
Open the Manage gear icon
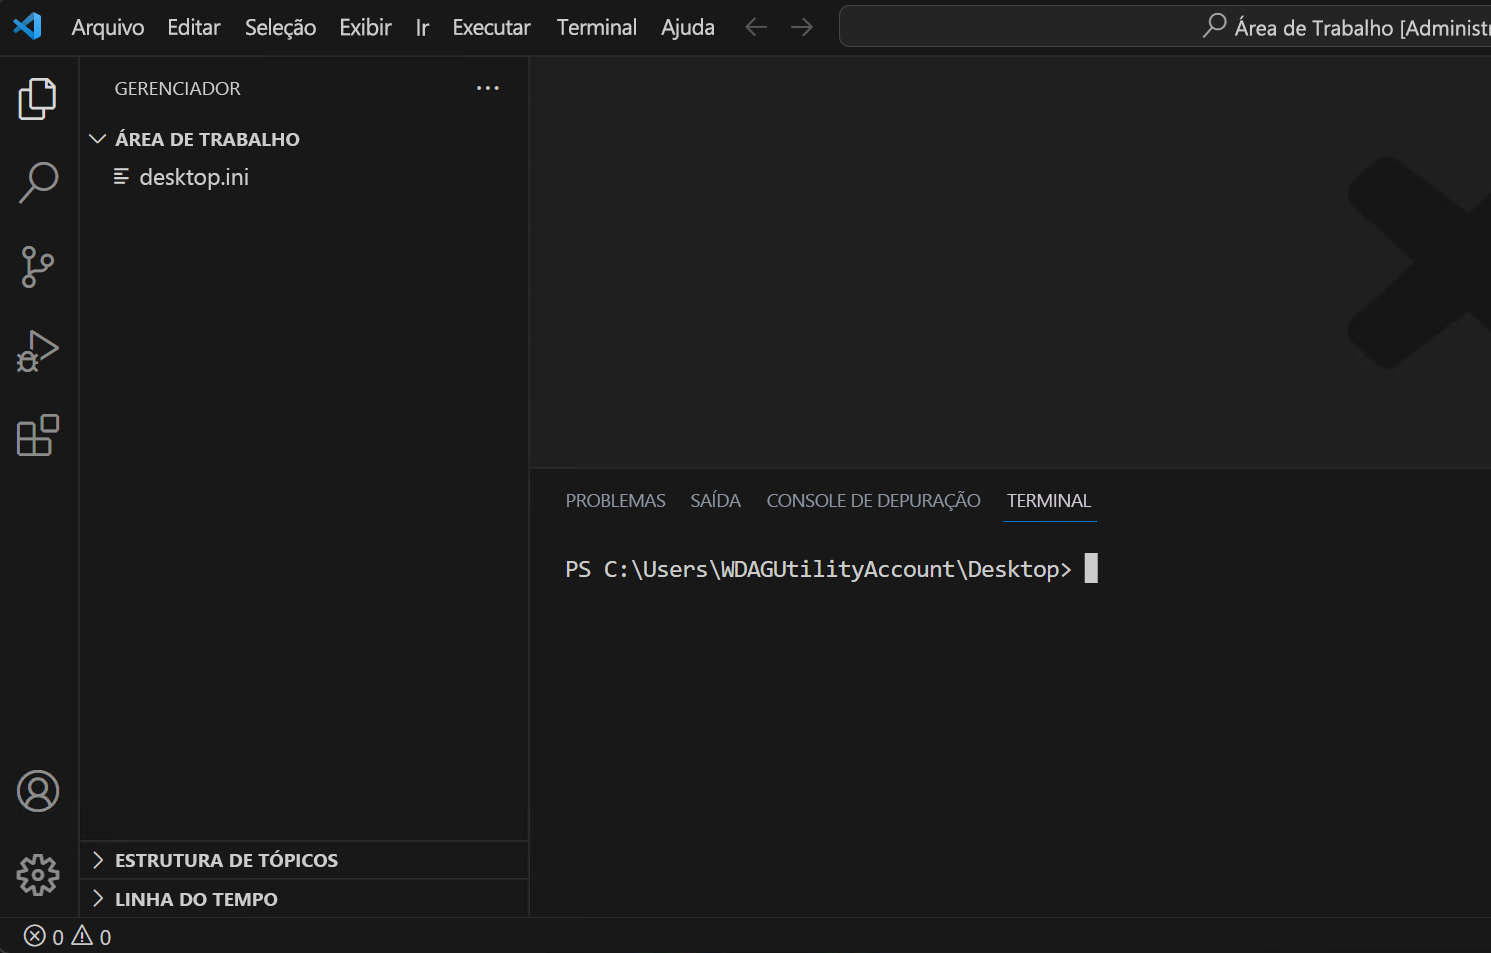point(38,875)
